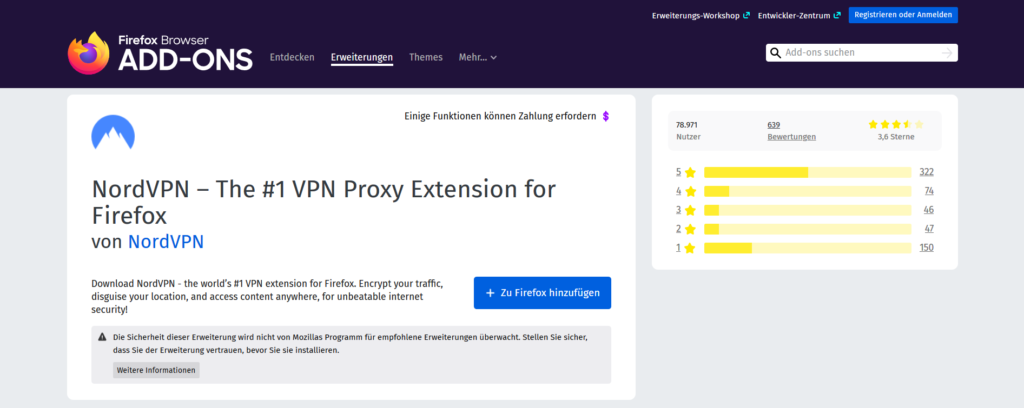The height and width of the screenshot is (408, 1024).
Task: Click the extension title heading text
Action: point(324,202)
